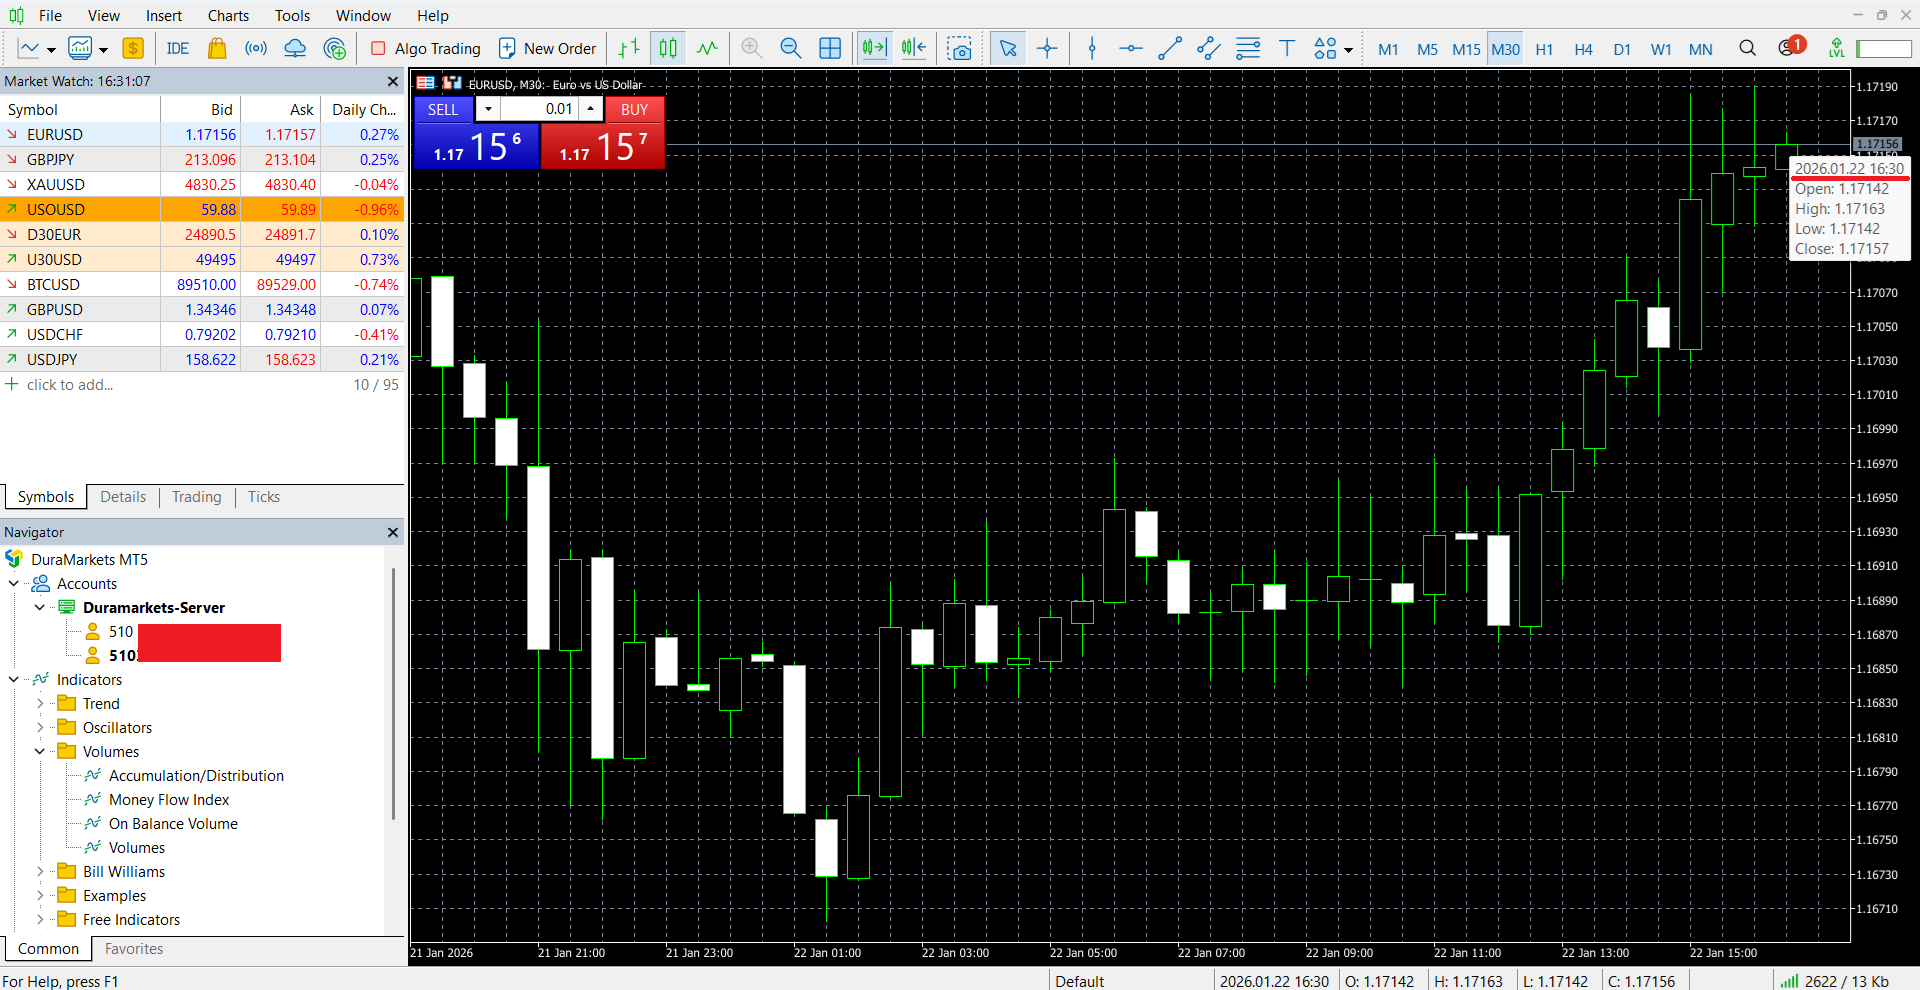This screenshot has width=1920, height=990.
Task: Select the Fibonacci retracement tool
Action: click(1248, 48)
